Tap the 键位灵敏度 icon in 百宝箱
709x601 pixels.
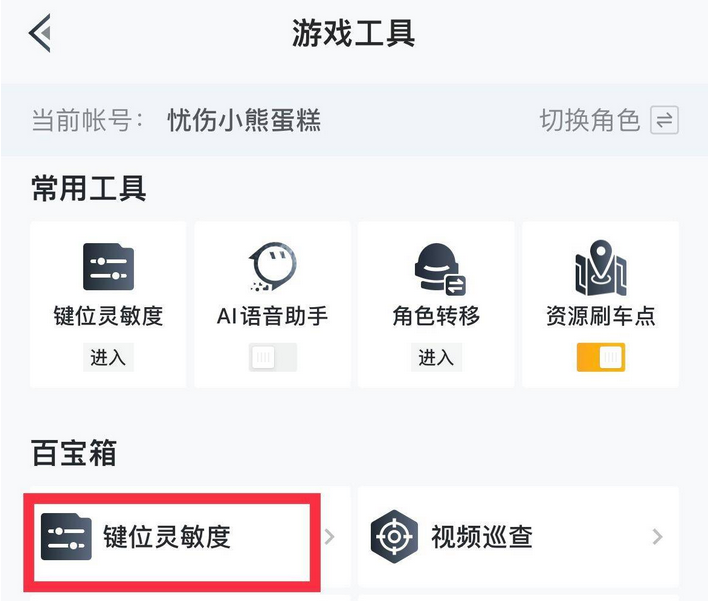66,537
